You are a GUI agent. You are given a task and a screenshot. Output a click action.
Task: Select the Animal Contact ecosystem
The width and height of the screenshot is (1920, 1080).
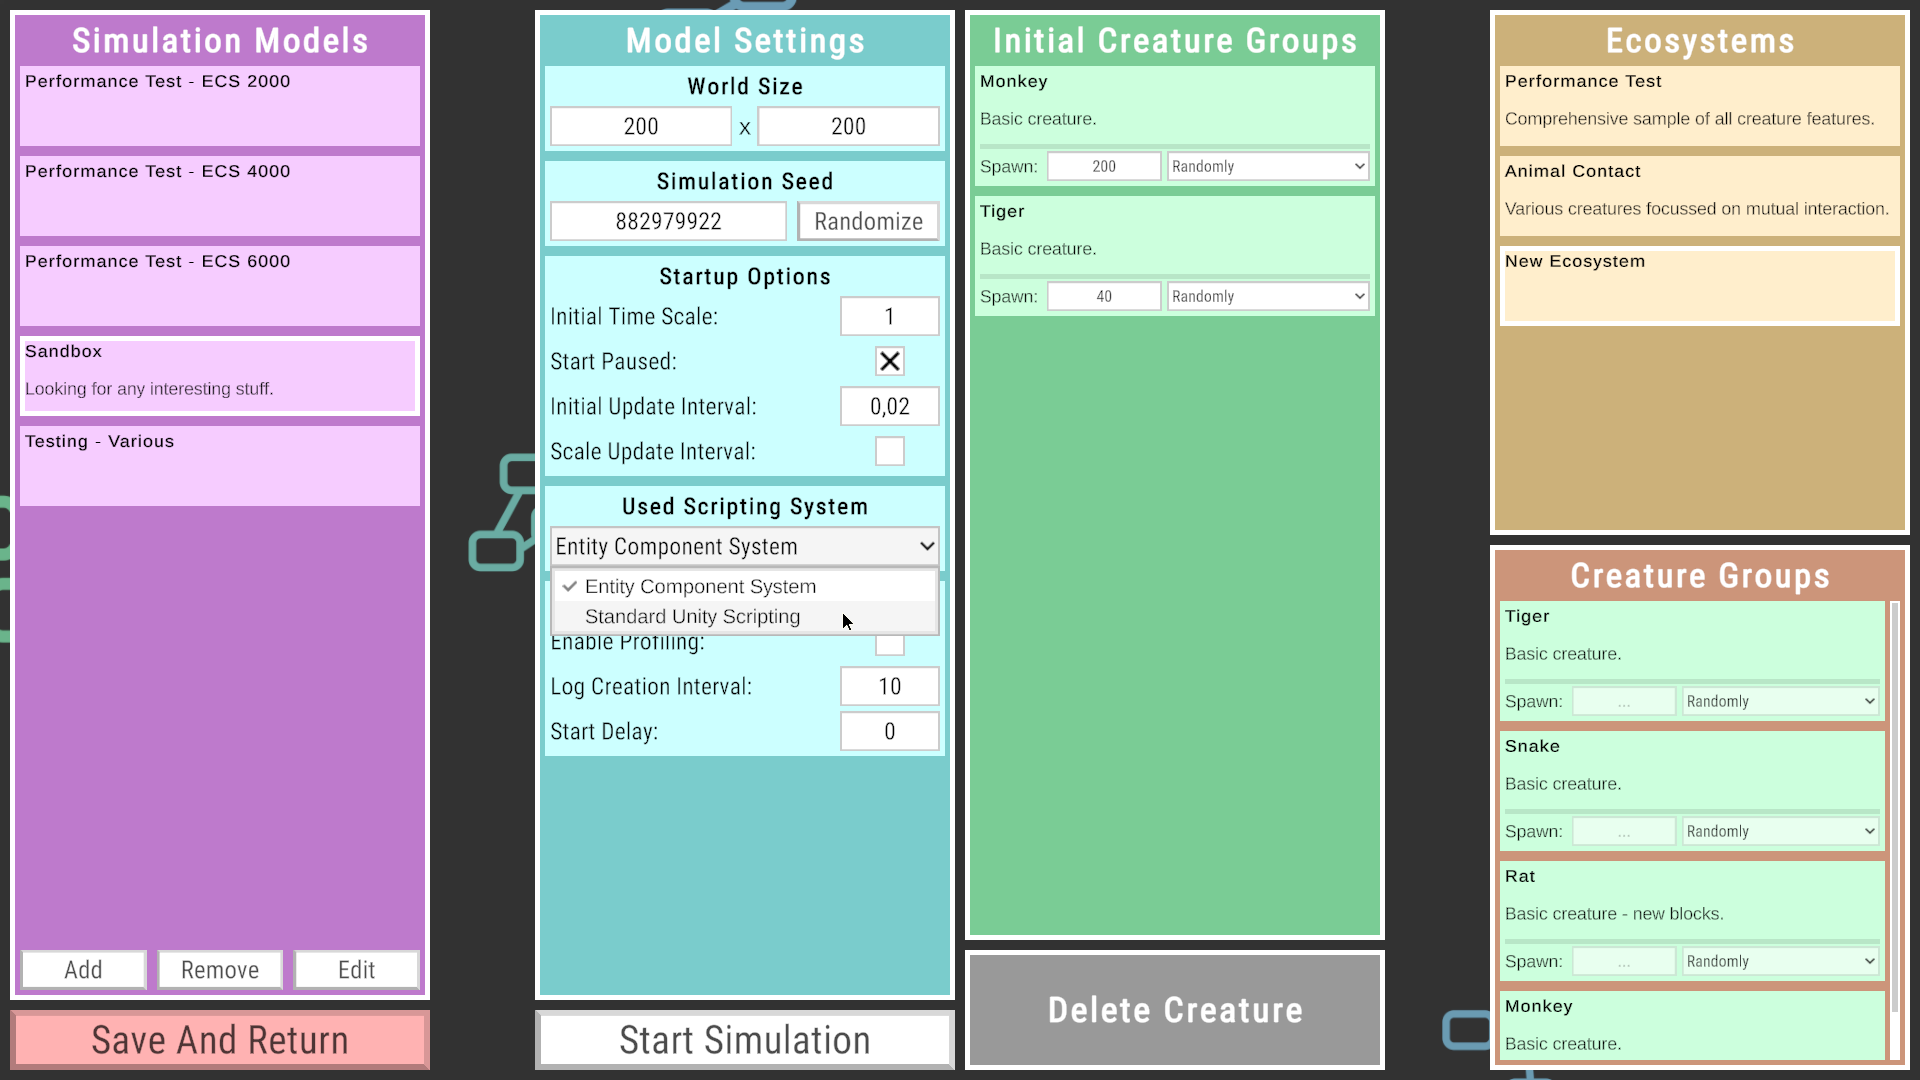pyautogui.click(x=1699, y=195)
